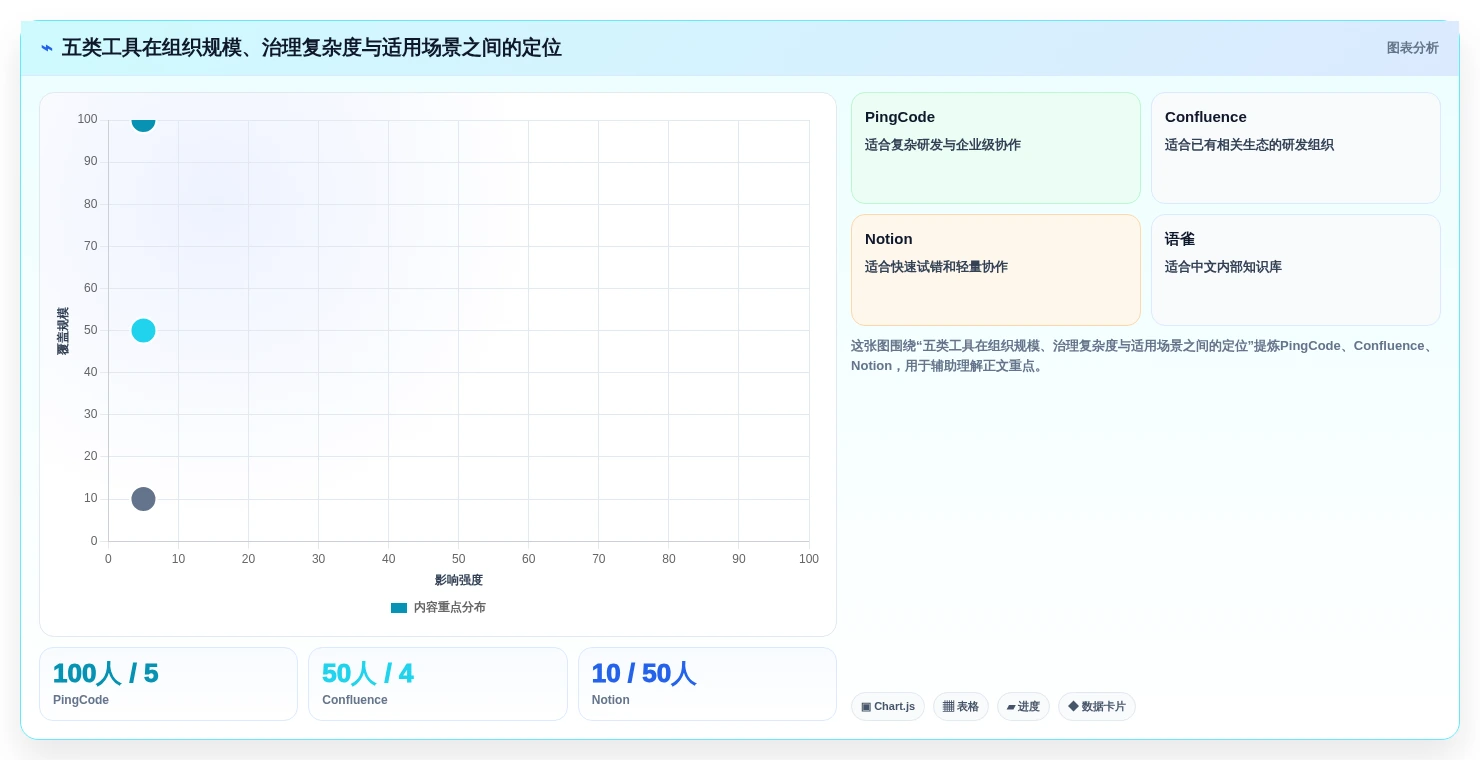Click the main chart title heading
1480x760 pixels.
click(311, 48)
